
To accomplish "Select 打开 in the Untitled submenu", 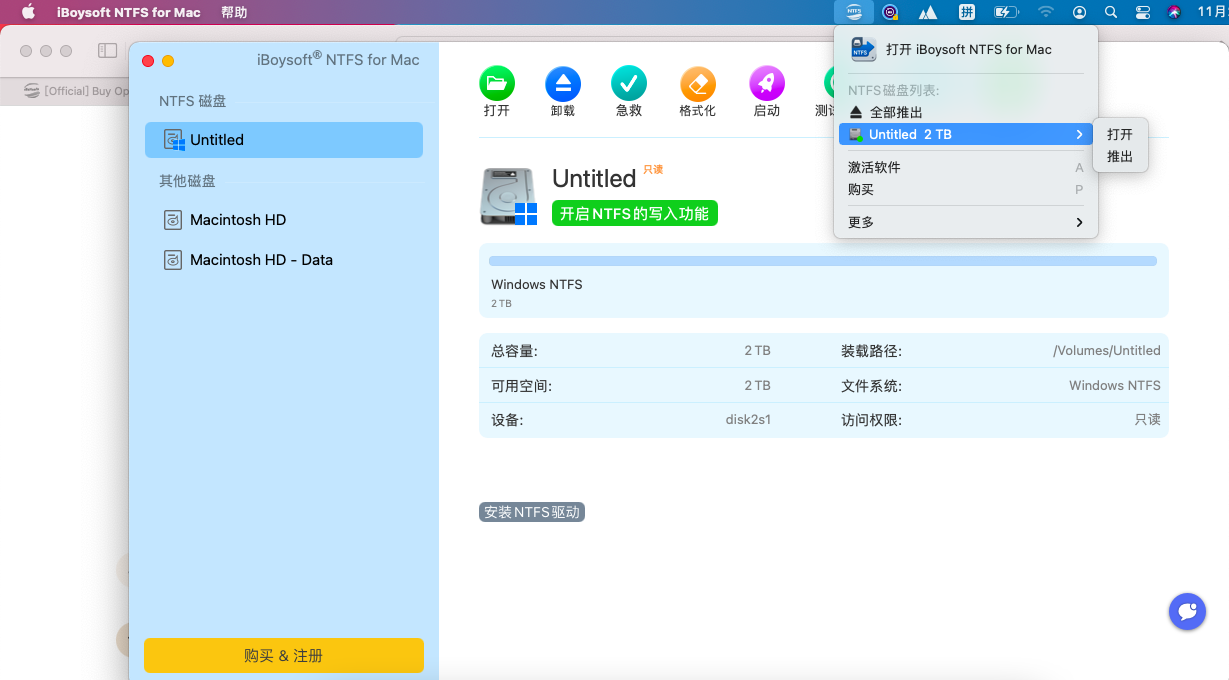I will point(1120,134).
